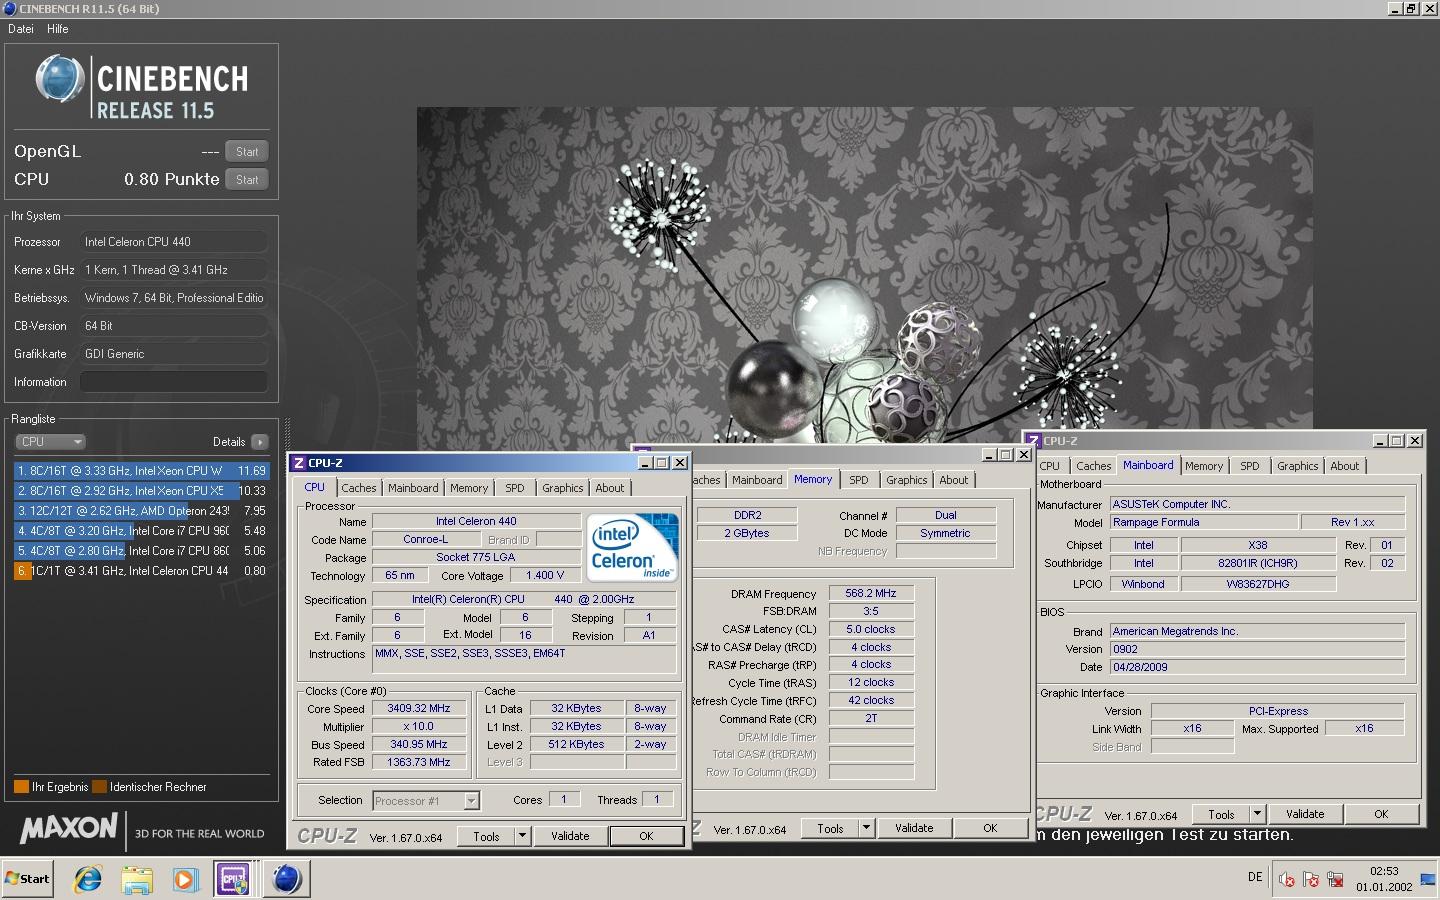
Task: Select ranking row 5 Core i7 5.06
Action: (141, 551)
